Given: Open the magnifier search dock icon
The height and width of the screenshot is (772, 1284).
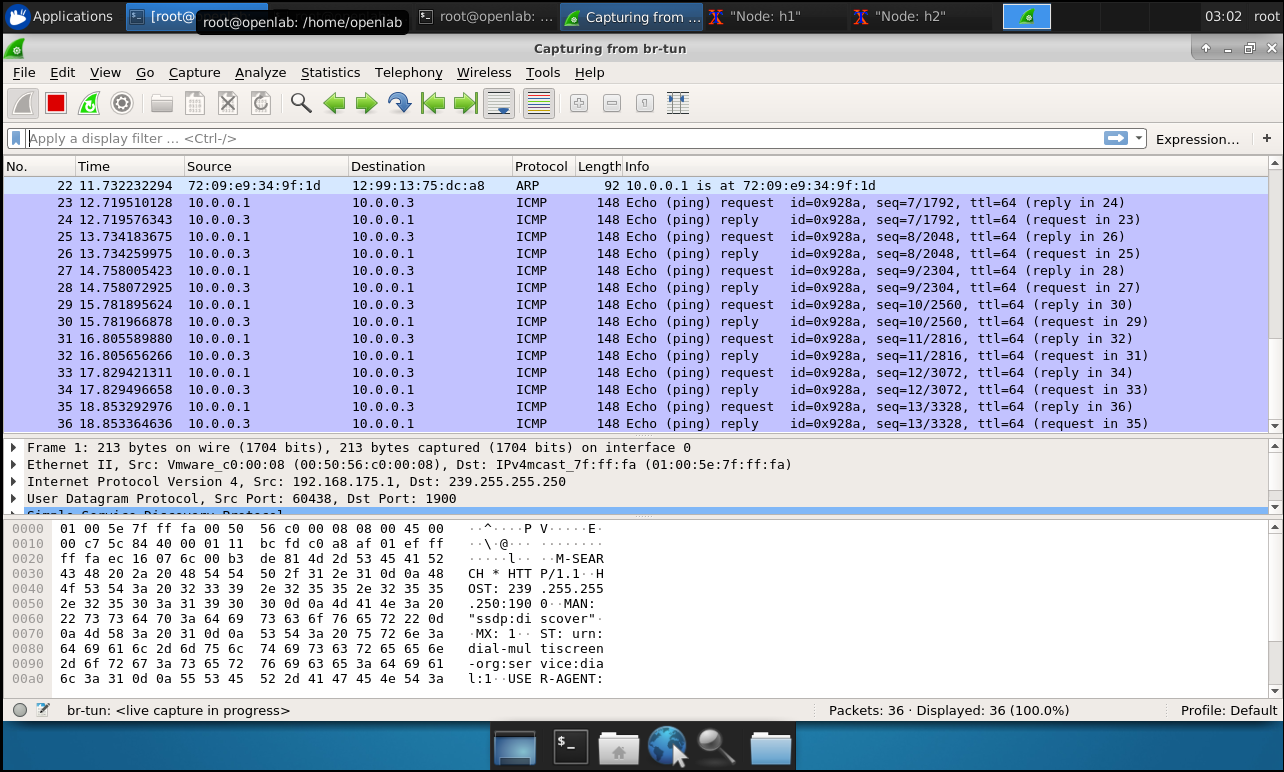Looking at the screenshot, I should tap(717, 746).
